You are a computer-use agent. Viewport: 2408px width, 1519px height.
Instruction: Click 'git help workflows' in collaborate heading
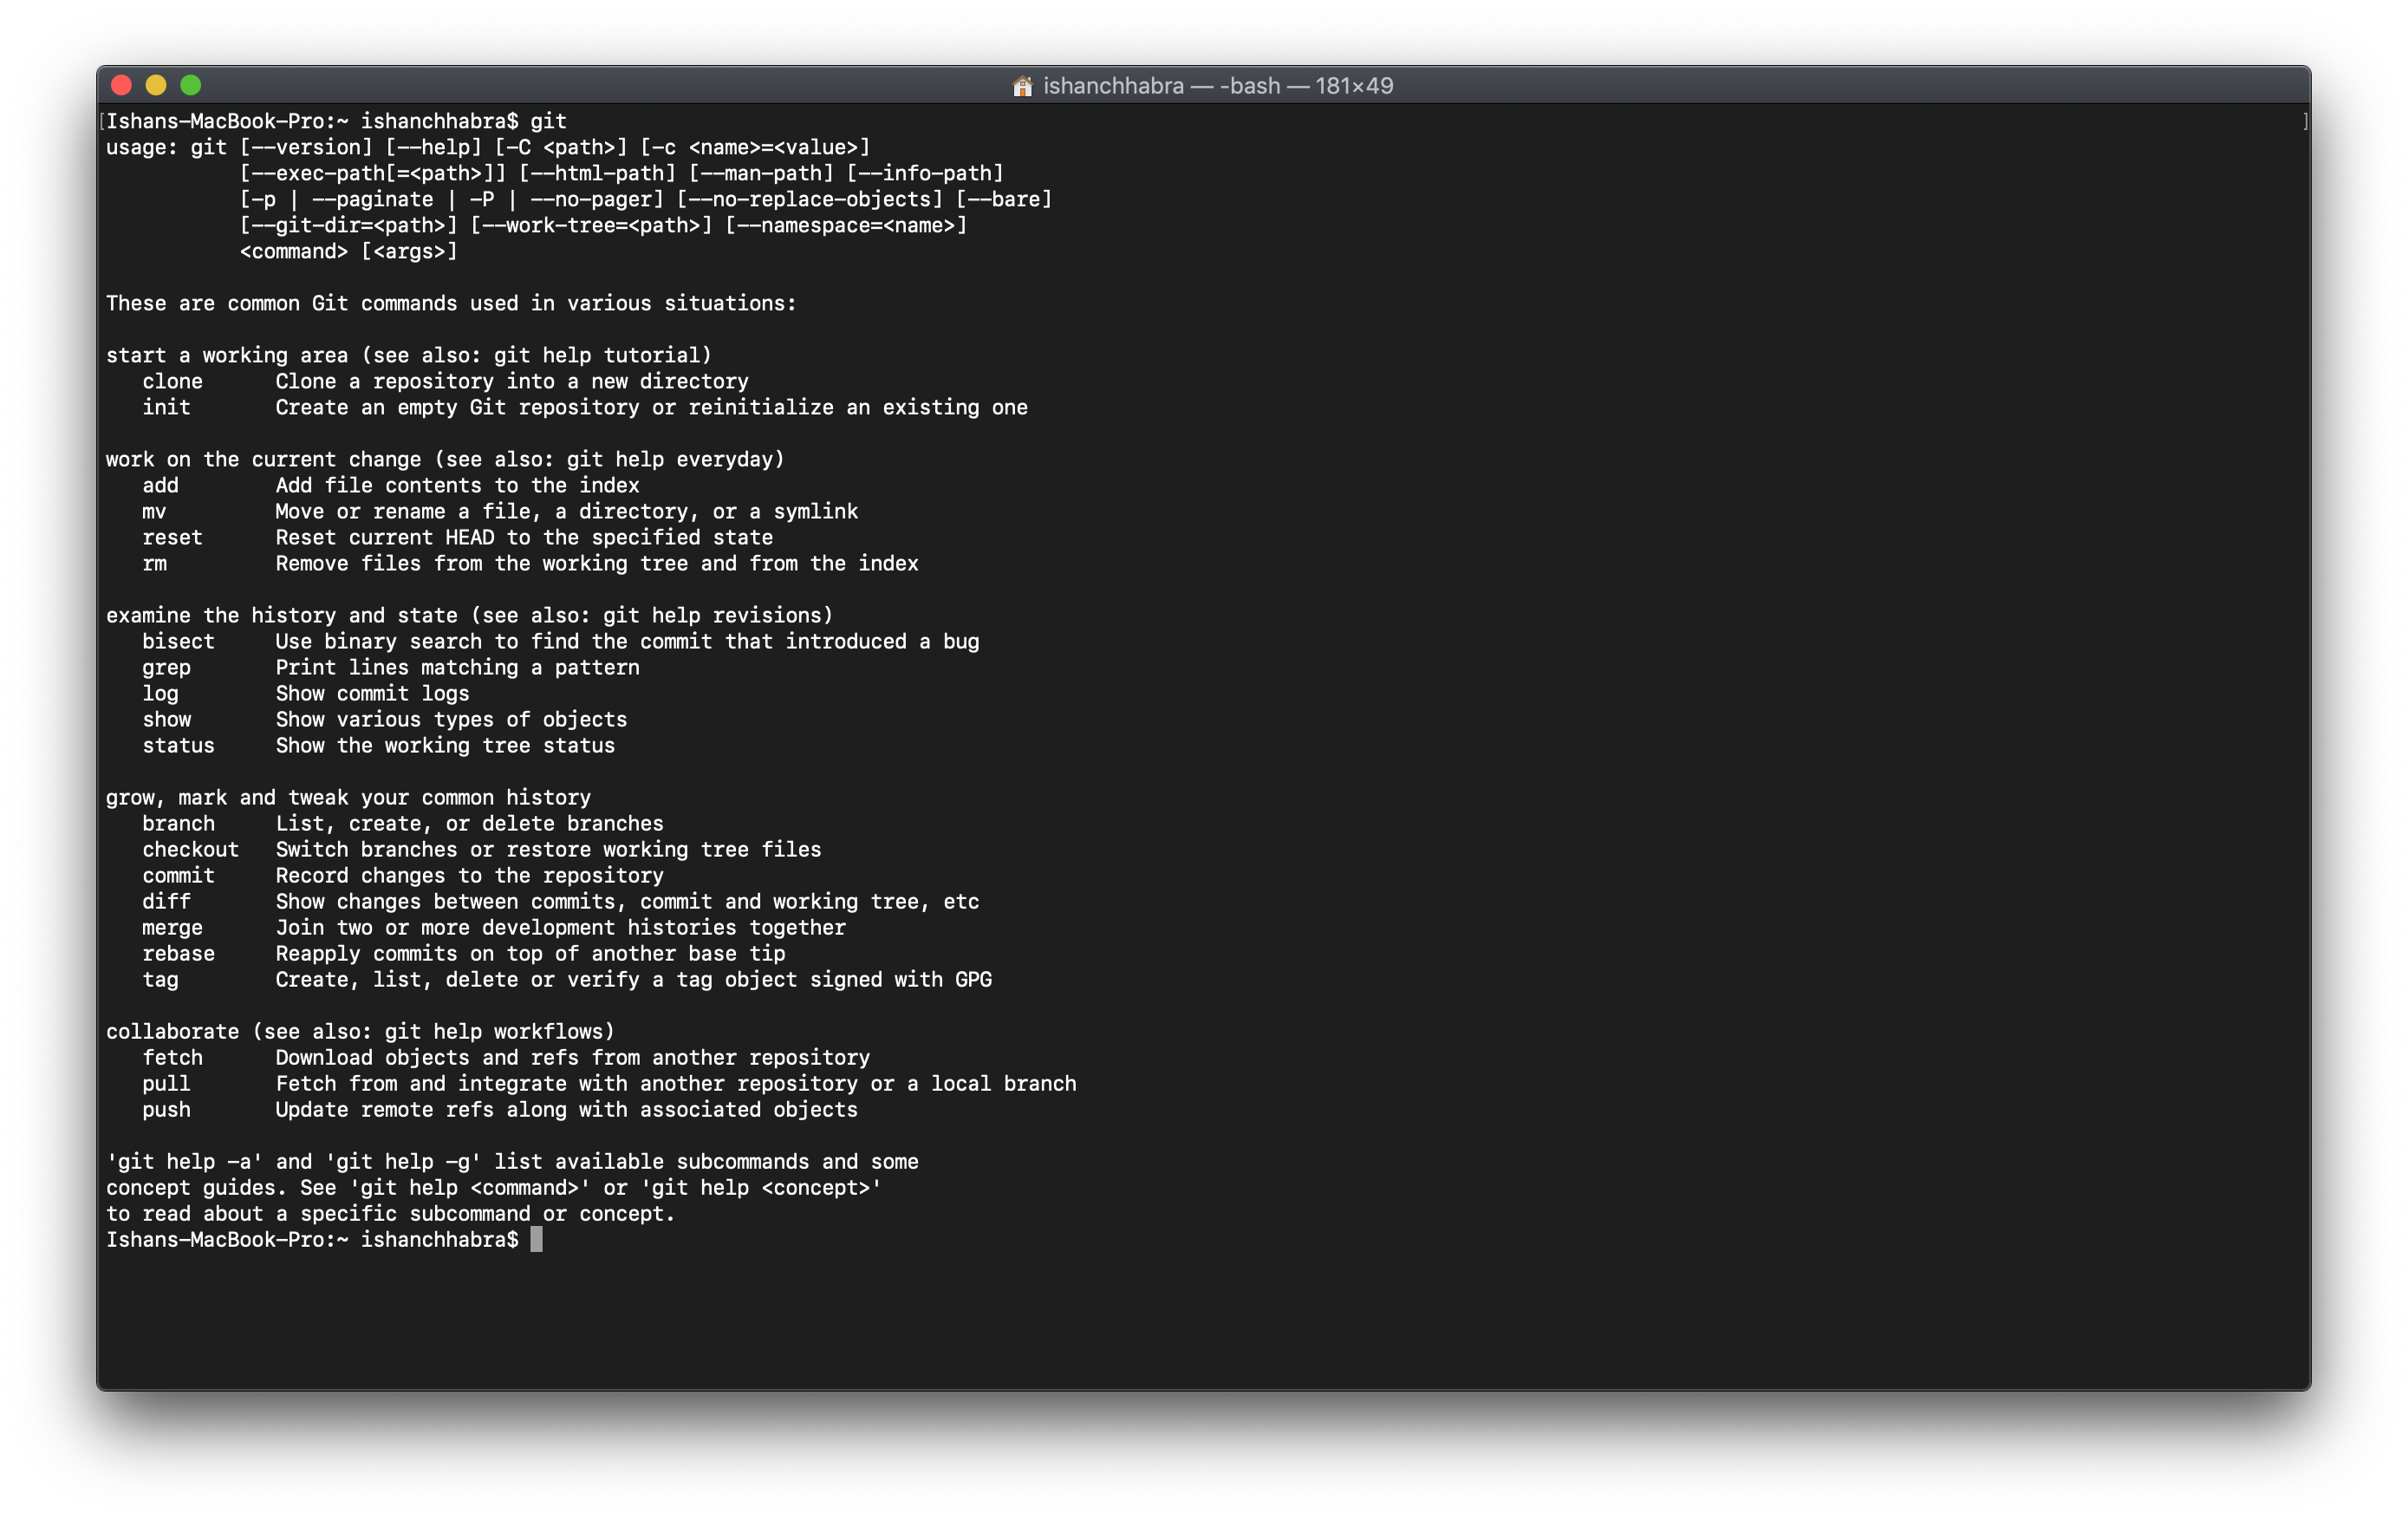click(493, 1032)
